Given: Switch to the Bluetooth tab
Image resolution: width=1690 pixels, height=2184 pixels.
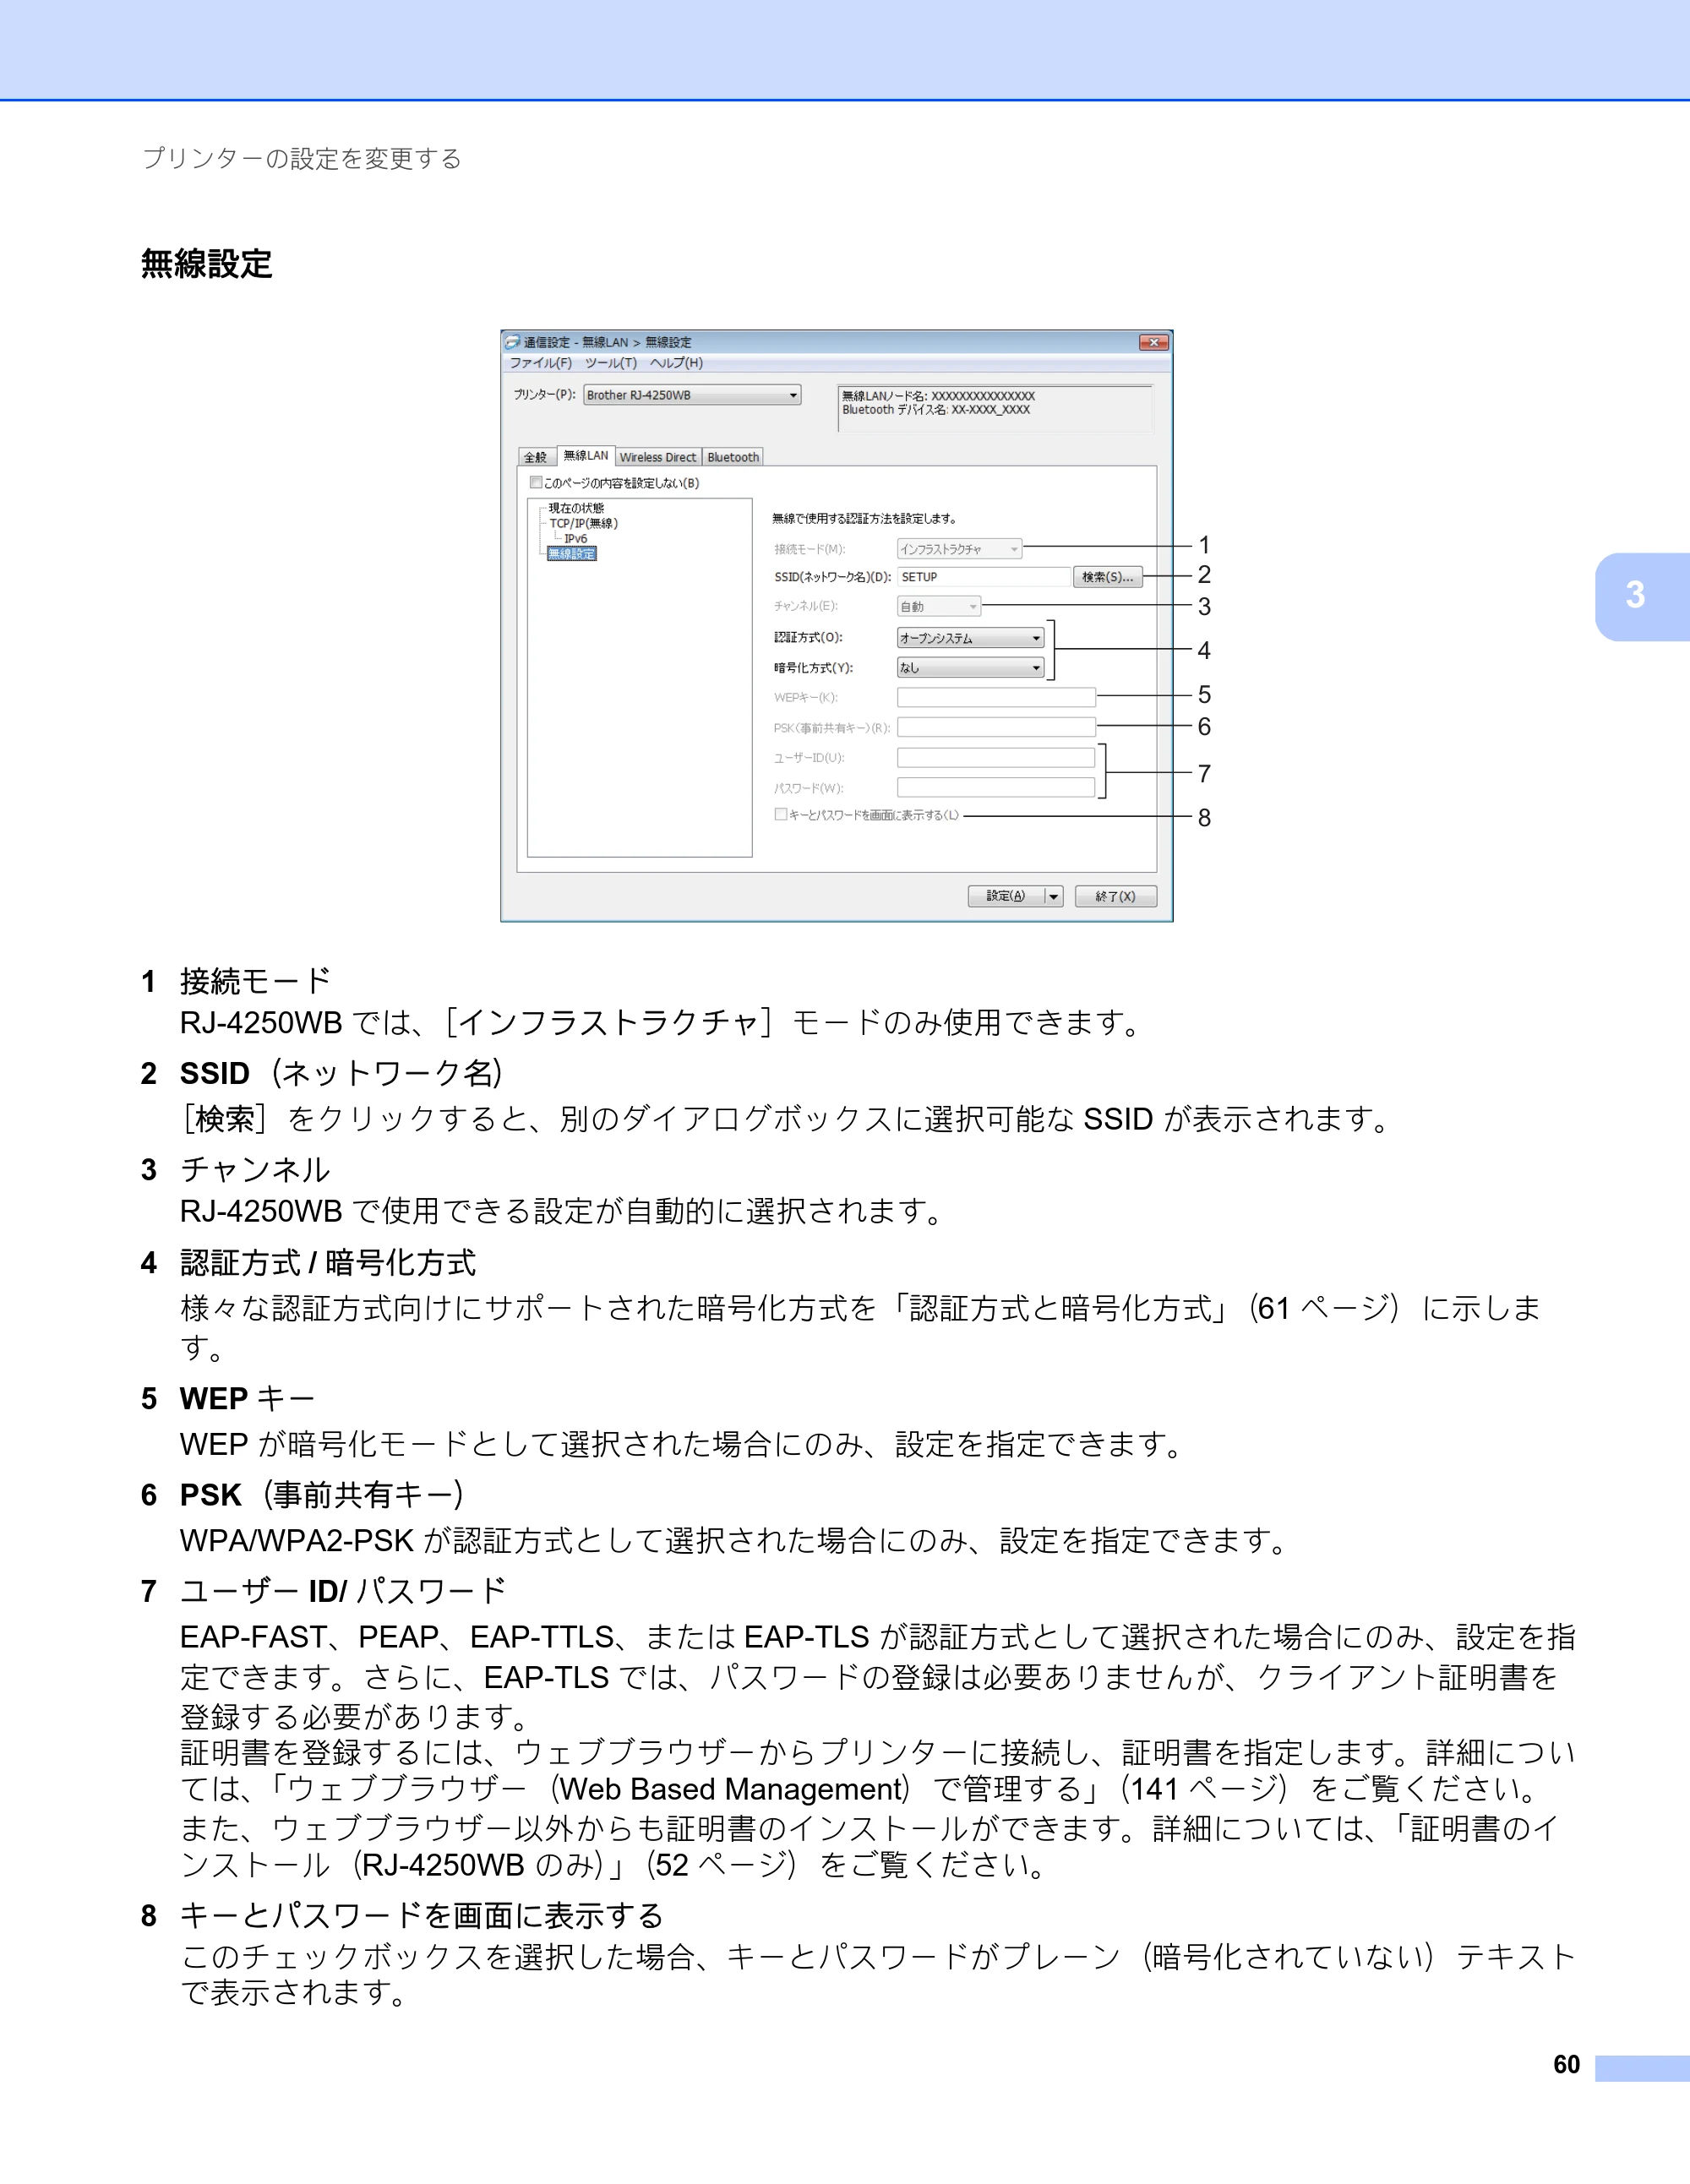Looking at the screenshot, I should (733, 457).
